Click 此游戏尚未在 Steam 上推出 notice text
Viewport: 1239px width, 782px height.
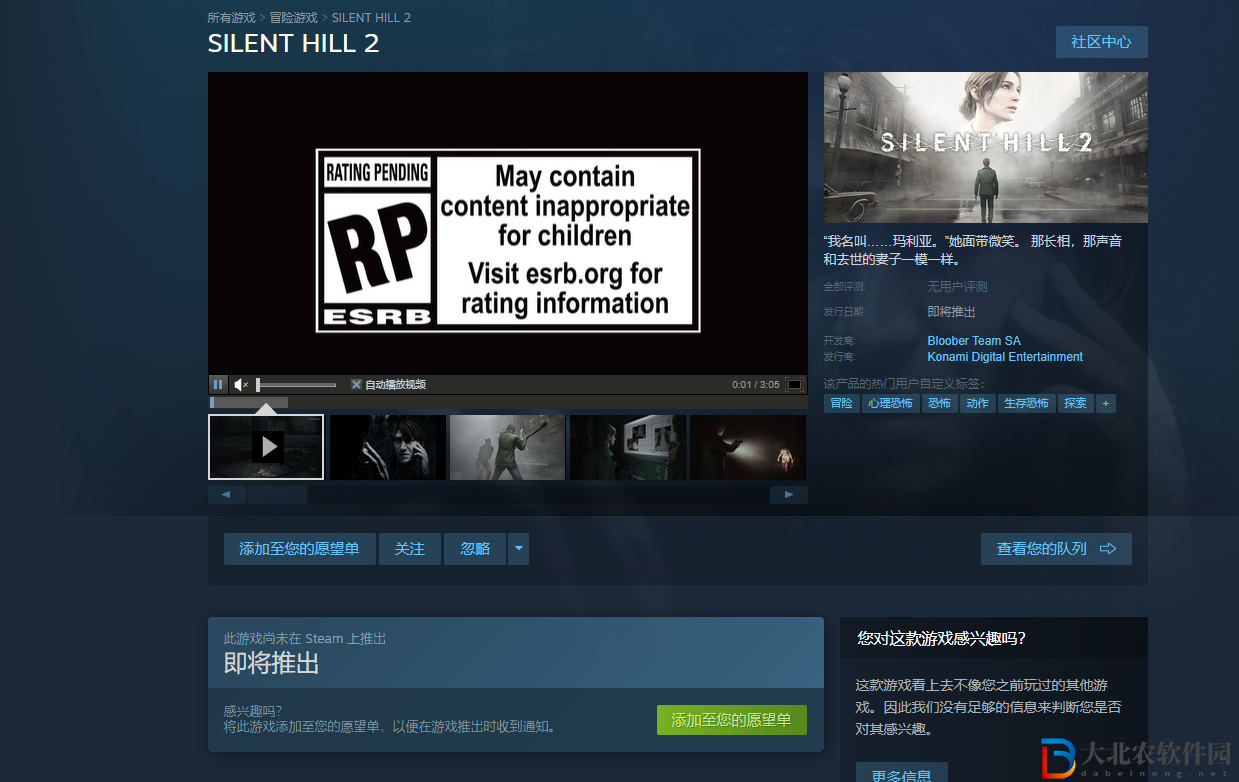305,638
